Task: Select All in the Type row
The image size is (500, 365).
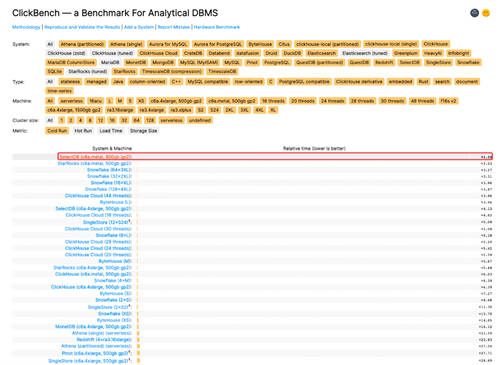Action: click(50, 82)
